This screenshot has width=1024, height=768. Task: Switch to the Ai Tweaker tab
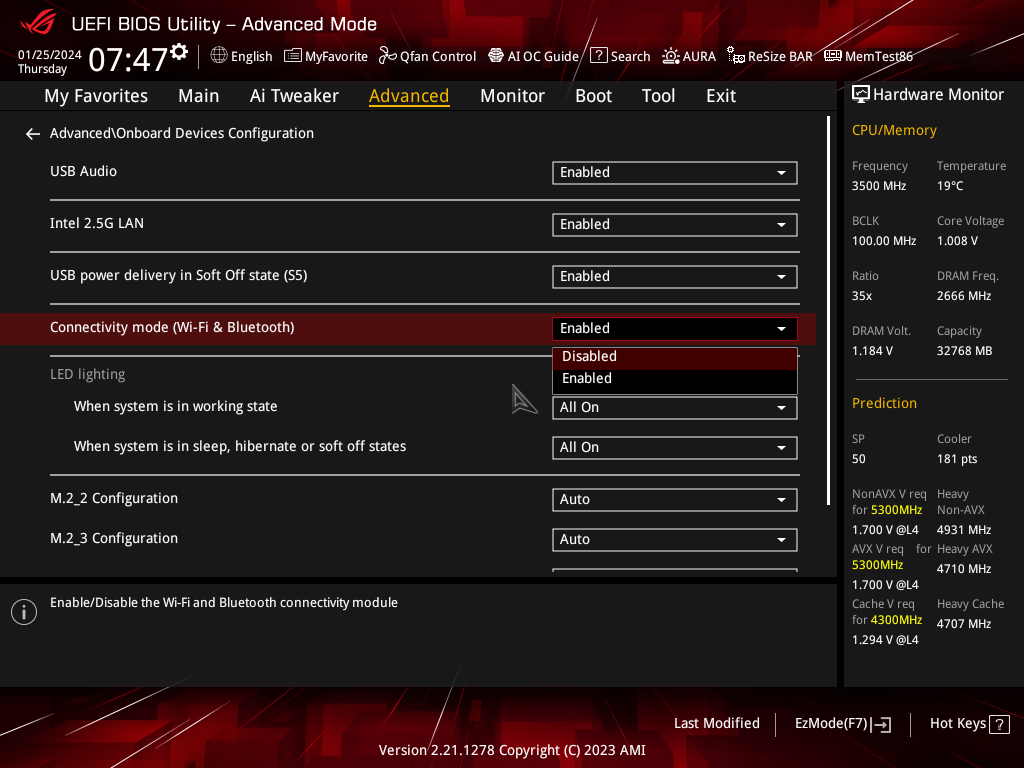(x=294, y=96)
